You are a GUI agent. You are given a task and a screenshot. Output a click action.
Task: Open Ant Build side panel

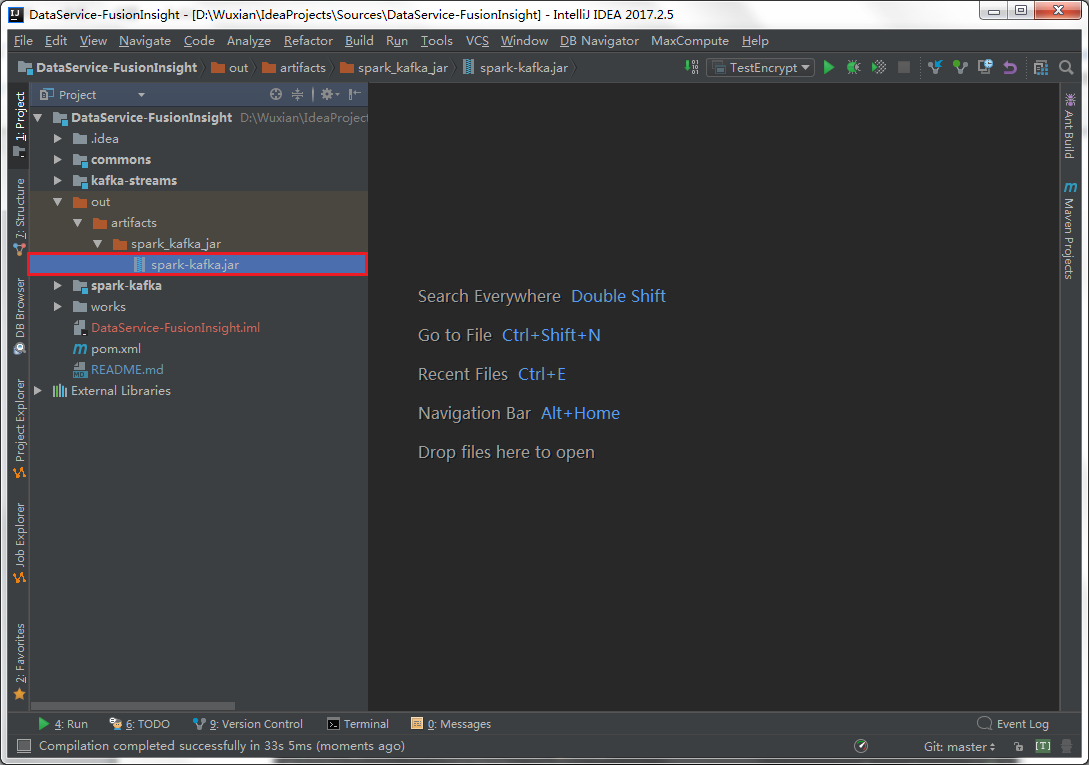[1070, 126]
